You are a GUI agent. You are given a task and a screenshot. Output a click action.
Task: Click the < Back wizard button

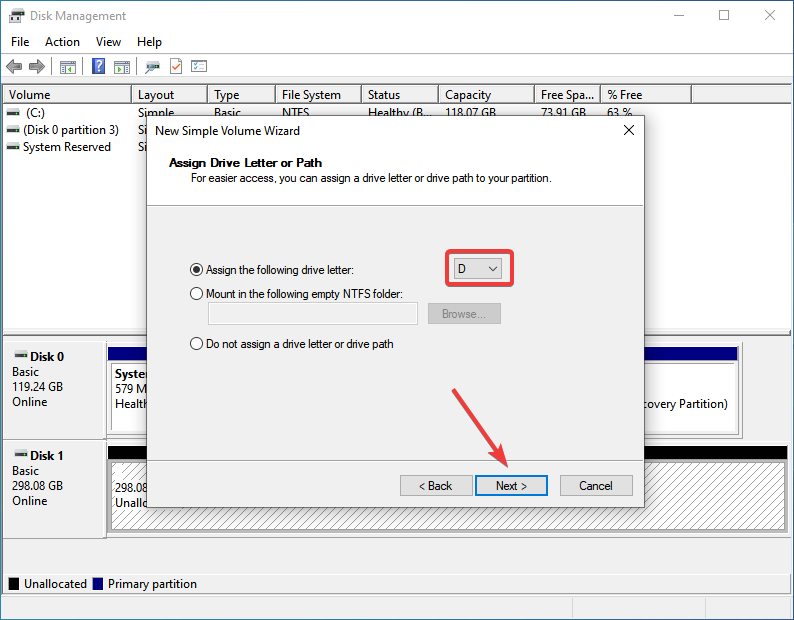(436, 485)
